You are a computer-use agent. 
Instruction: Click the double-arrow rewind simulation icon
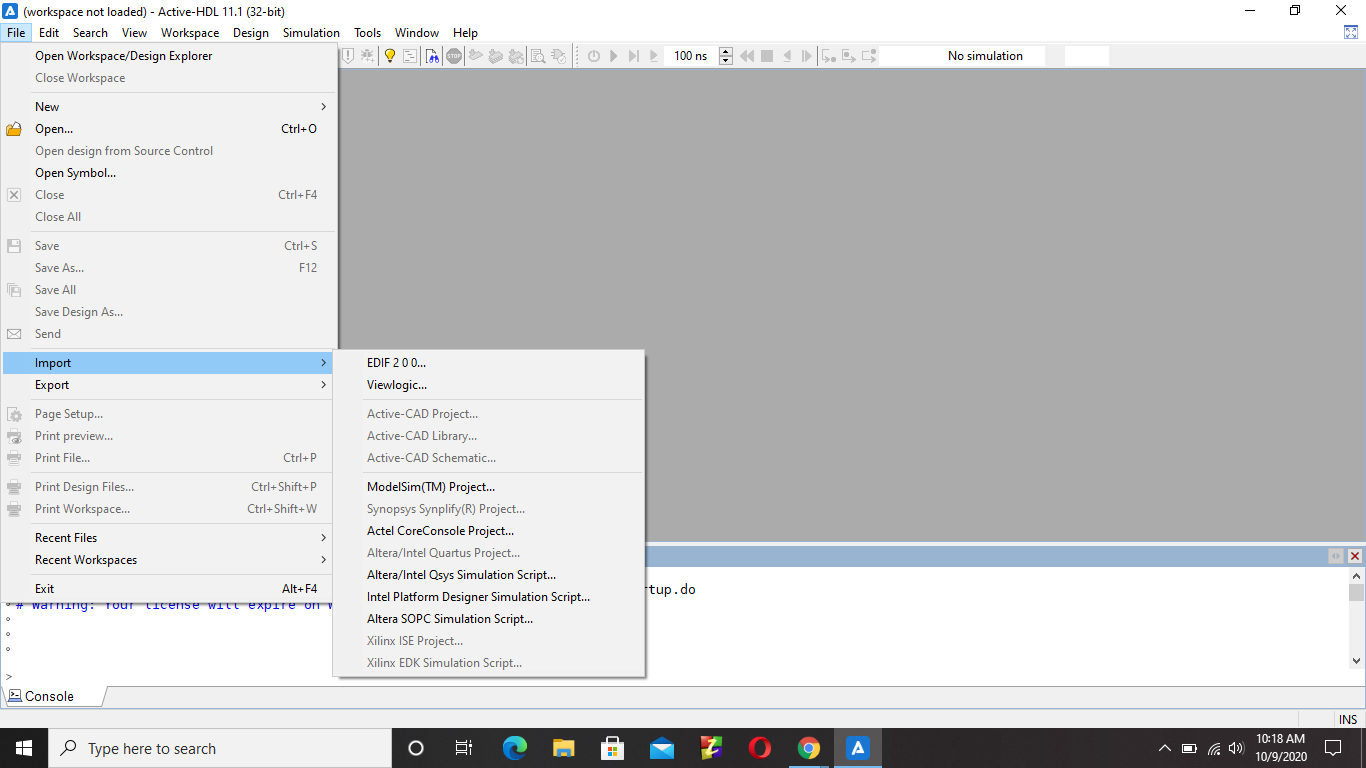(x=746, y=56)
